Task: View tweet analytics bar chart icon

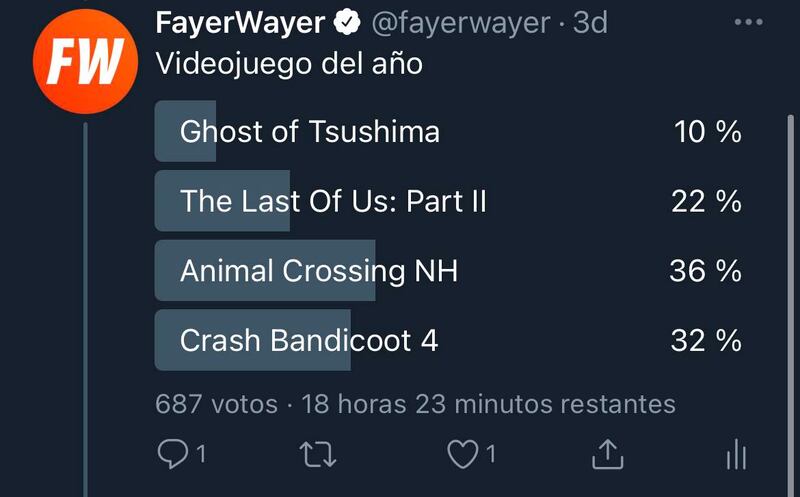Action: (x=736, y=456)
